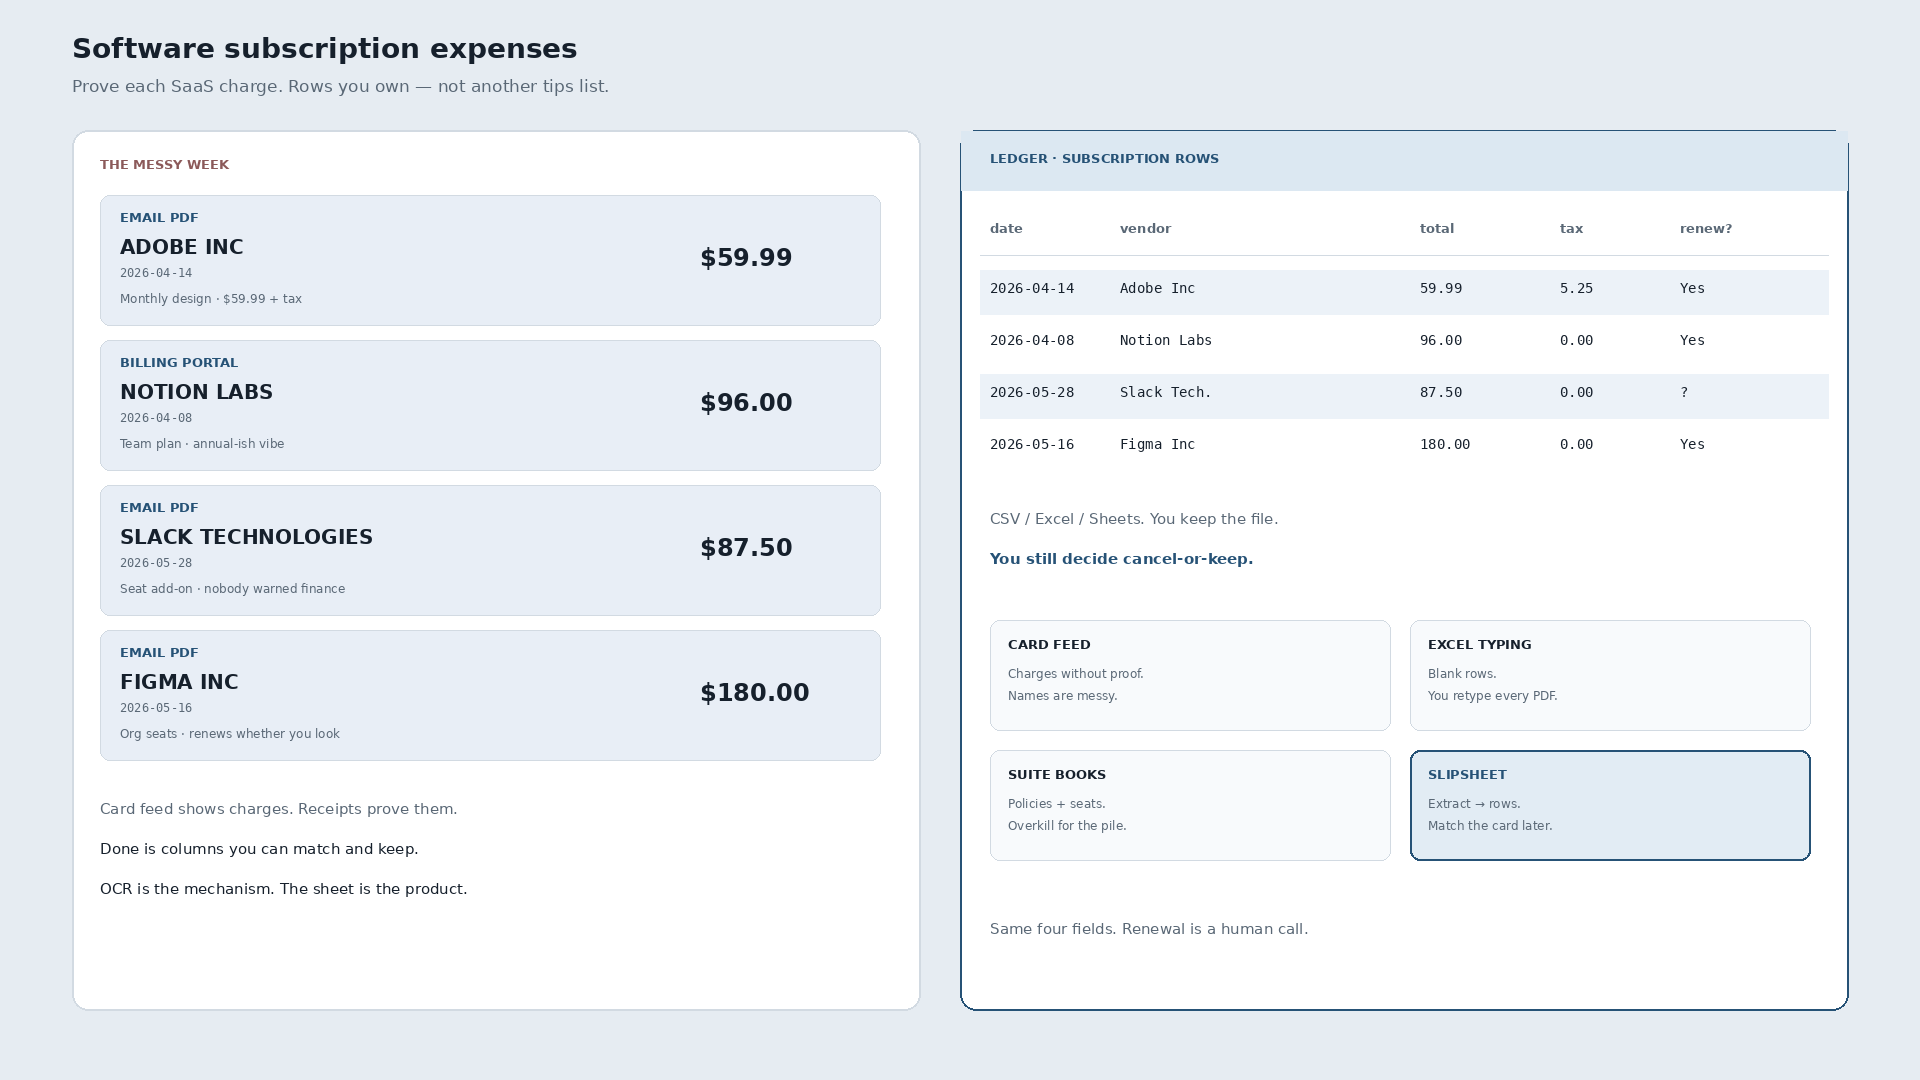Image resolution: width=1920 pixels, height=1080 pixels.
Task: Click the tax cell in Notion Labs row
Action: (x=1576, y=341)
